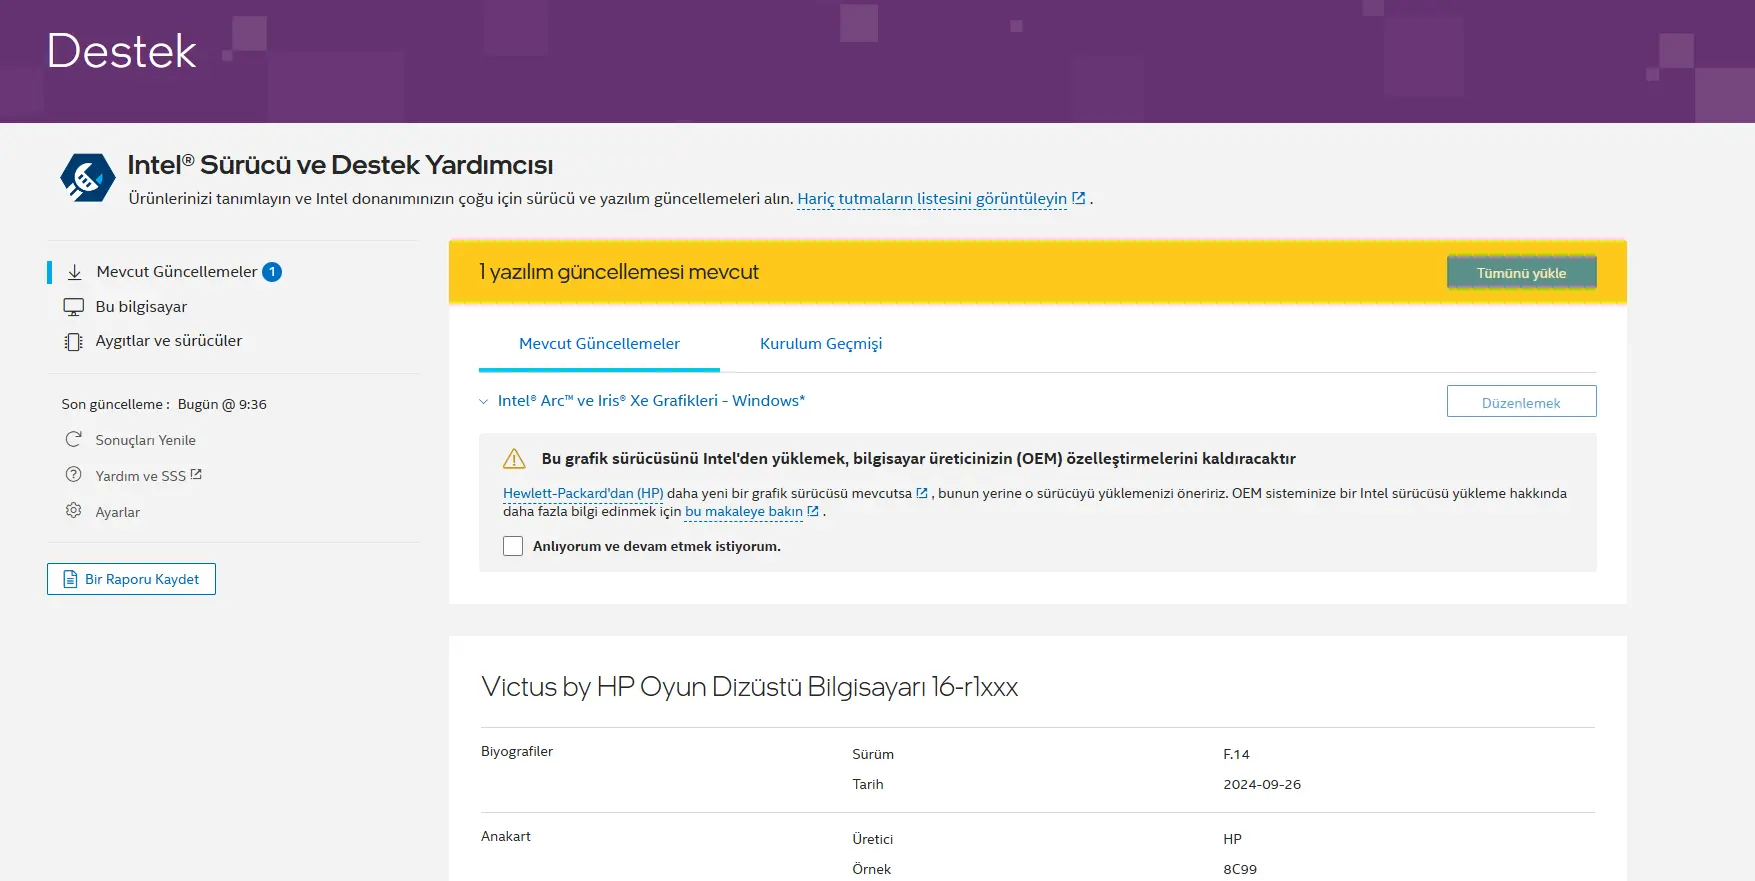Click the HP manufacturer value
This screenshot has width=1755, height=881.
(1232, 839)
